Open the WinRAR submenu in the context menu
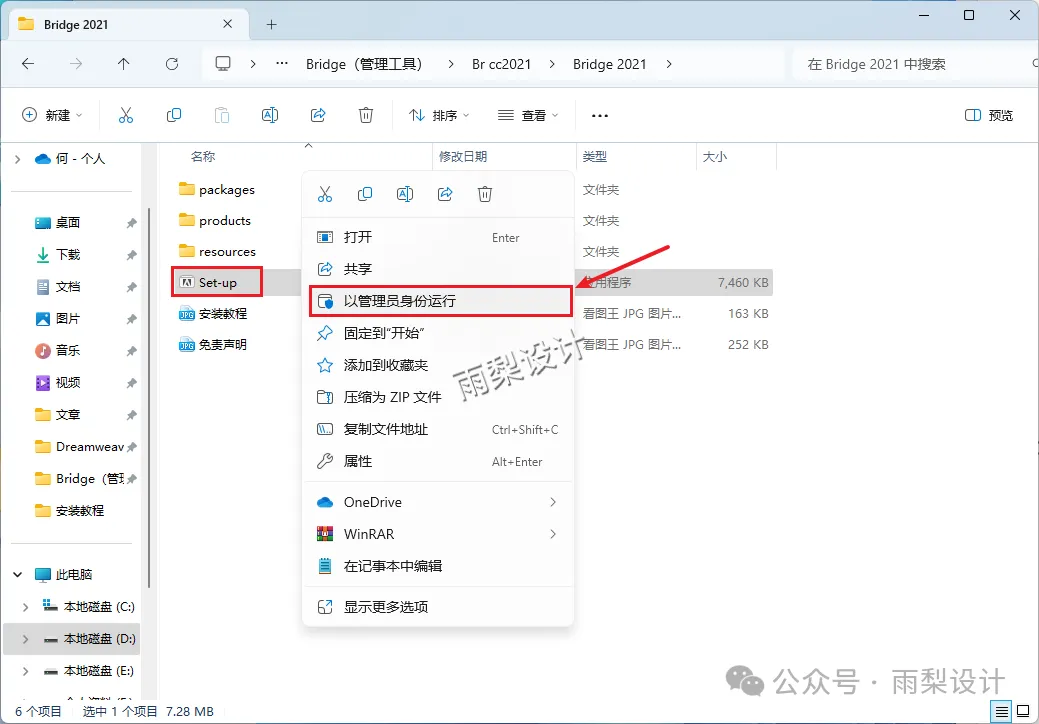 437,534
